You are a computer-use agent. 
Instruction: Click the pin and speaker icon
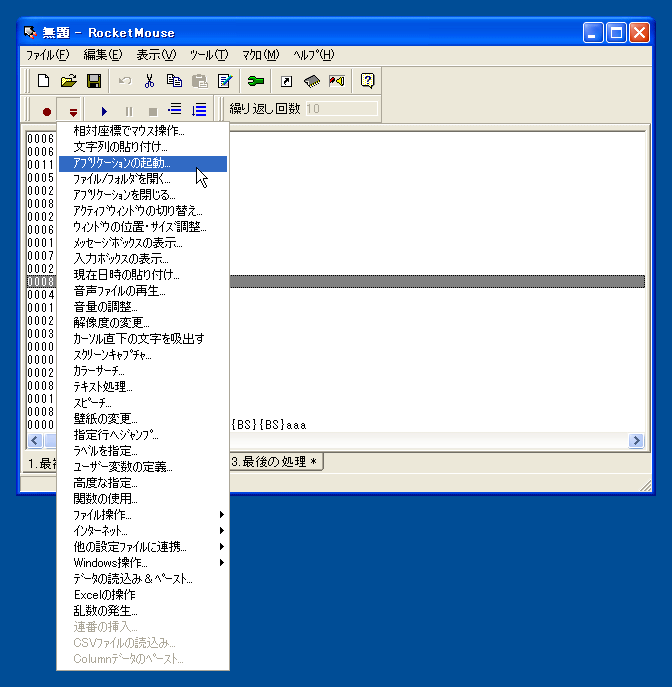[x=337, y=81]
